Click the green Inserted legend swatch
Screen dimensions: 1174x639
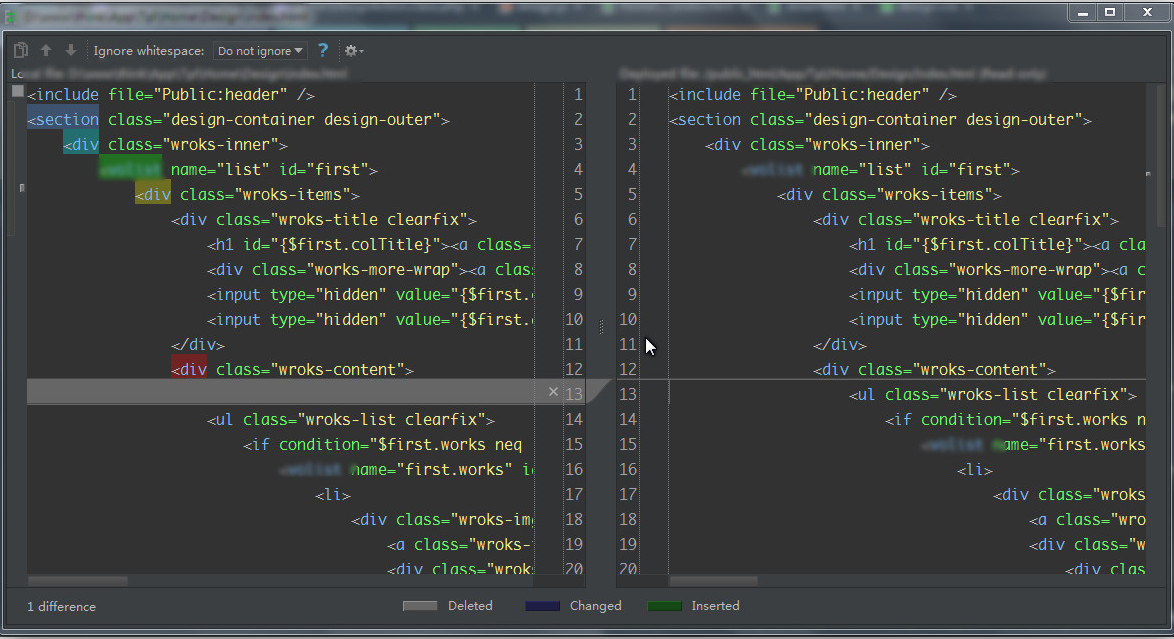pyautogui.click(x=664, y=605)
